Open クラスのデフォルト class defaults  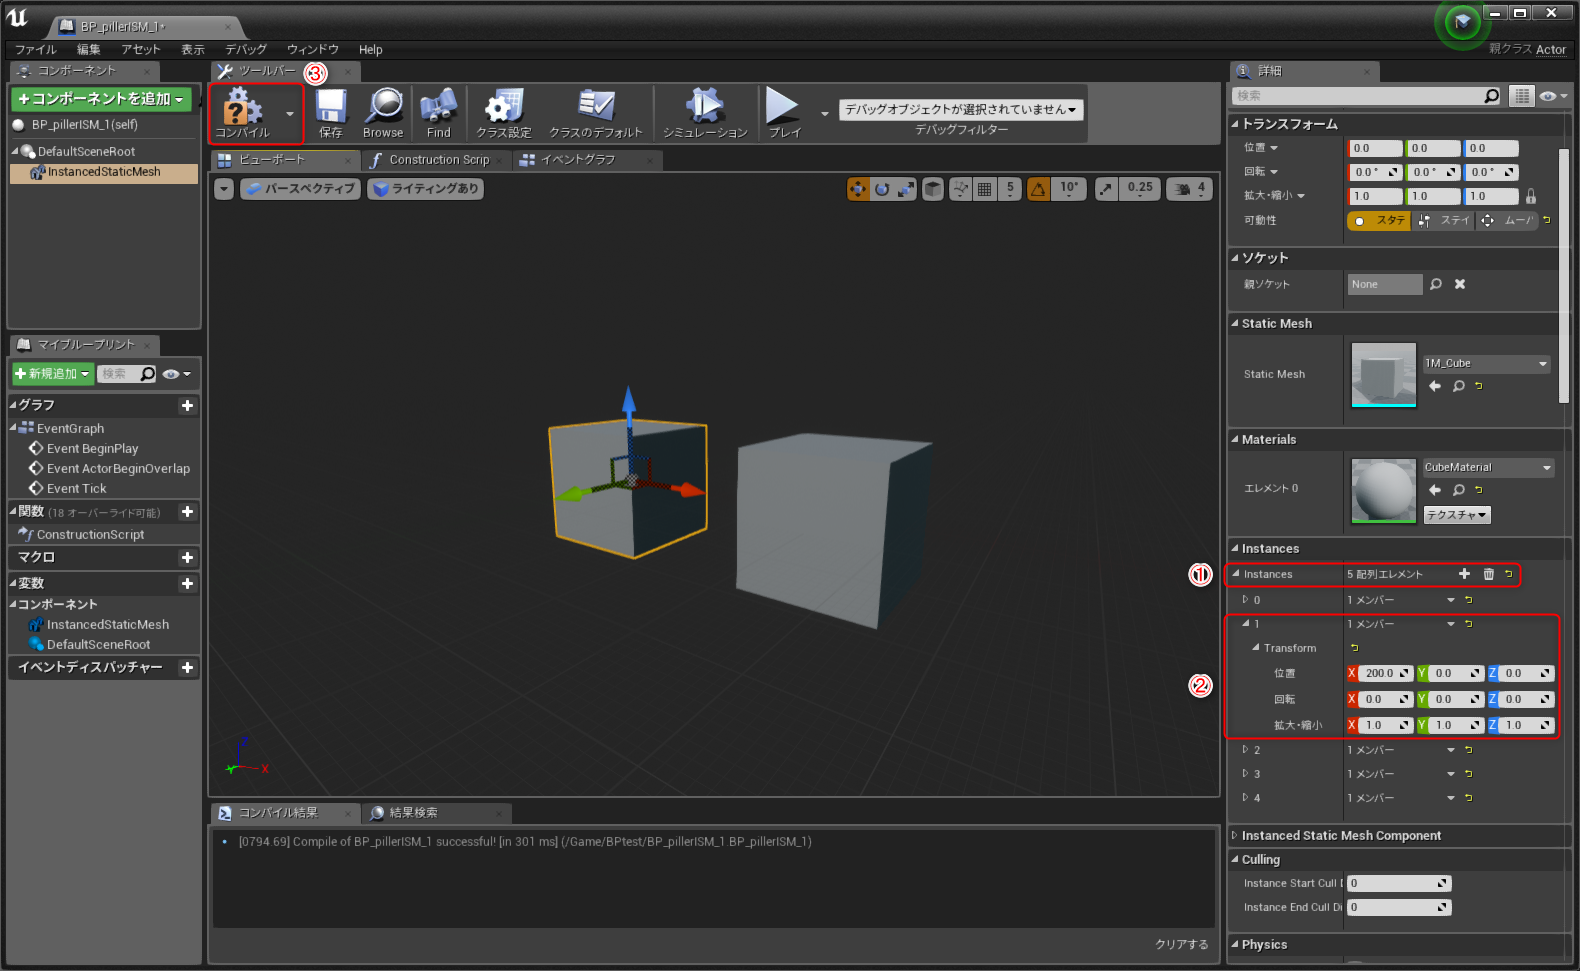pyautogui.click(x=596, y=113)
